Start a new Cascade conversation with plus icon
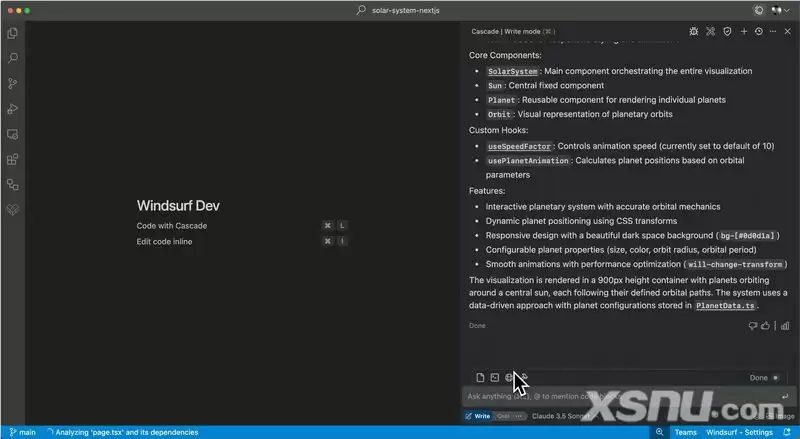This screenshot has height=439, width=800. (743, 32)
